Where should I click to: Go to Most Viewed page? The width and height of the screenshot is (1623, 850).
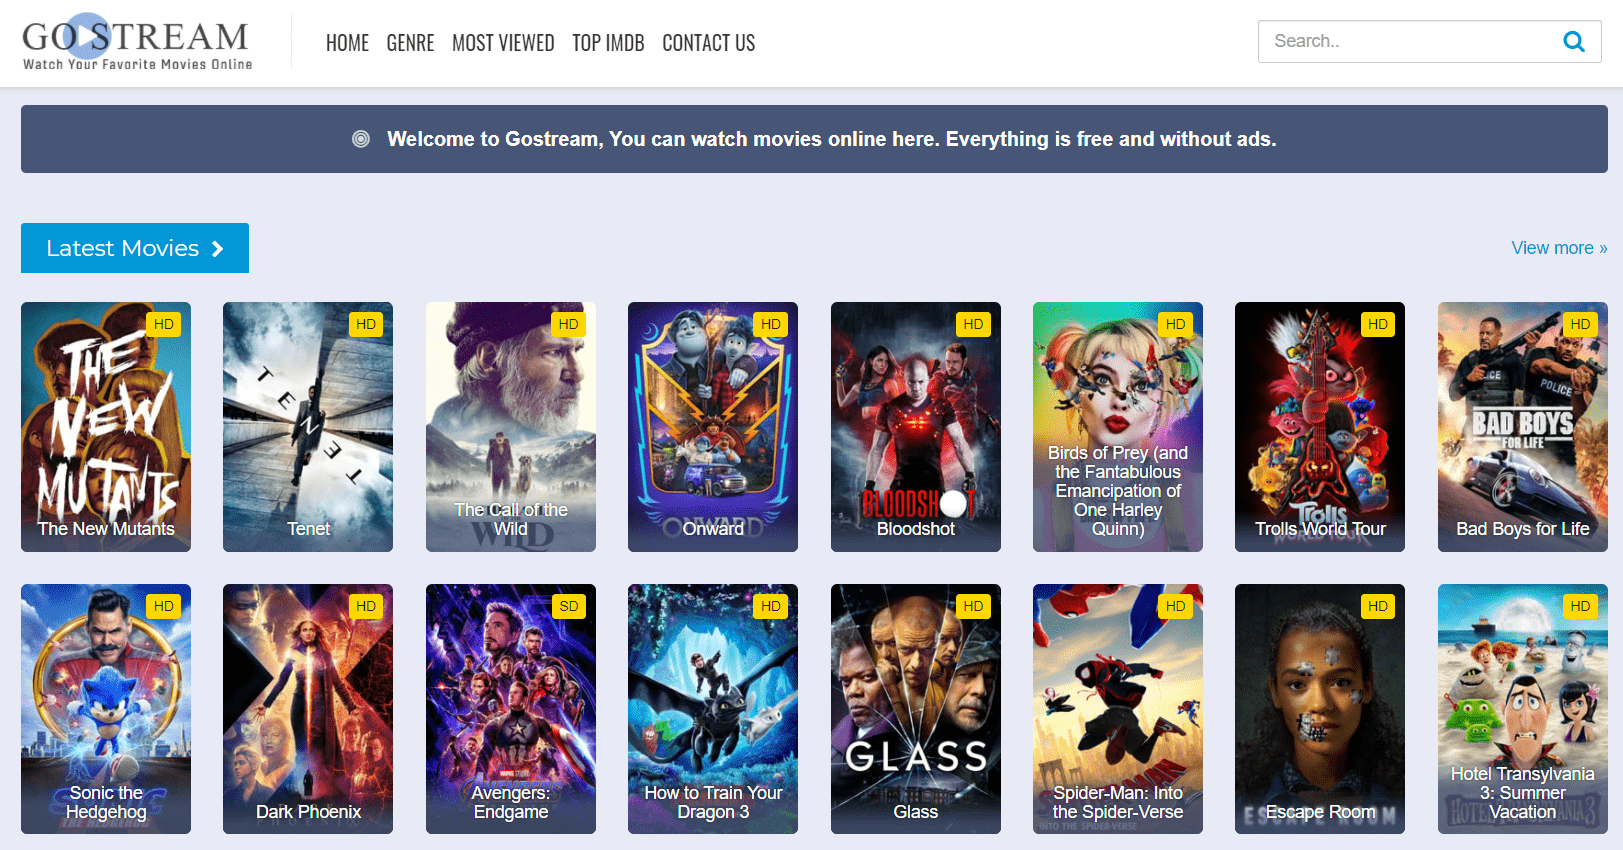[x=503, y=43]
